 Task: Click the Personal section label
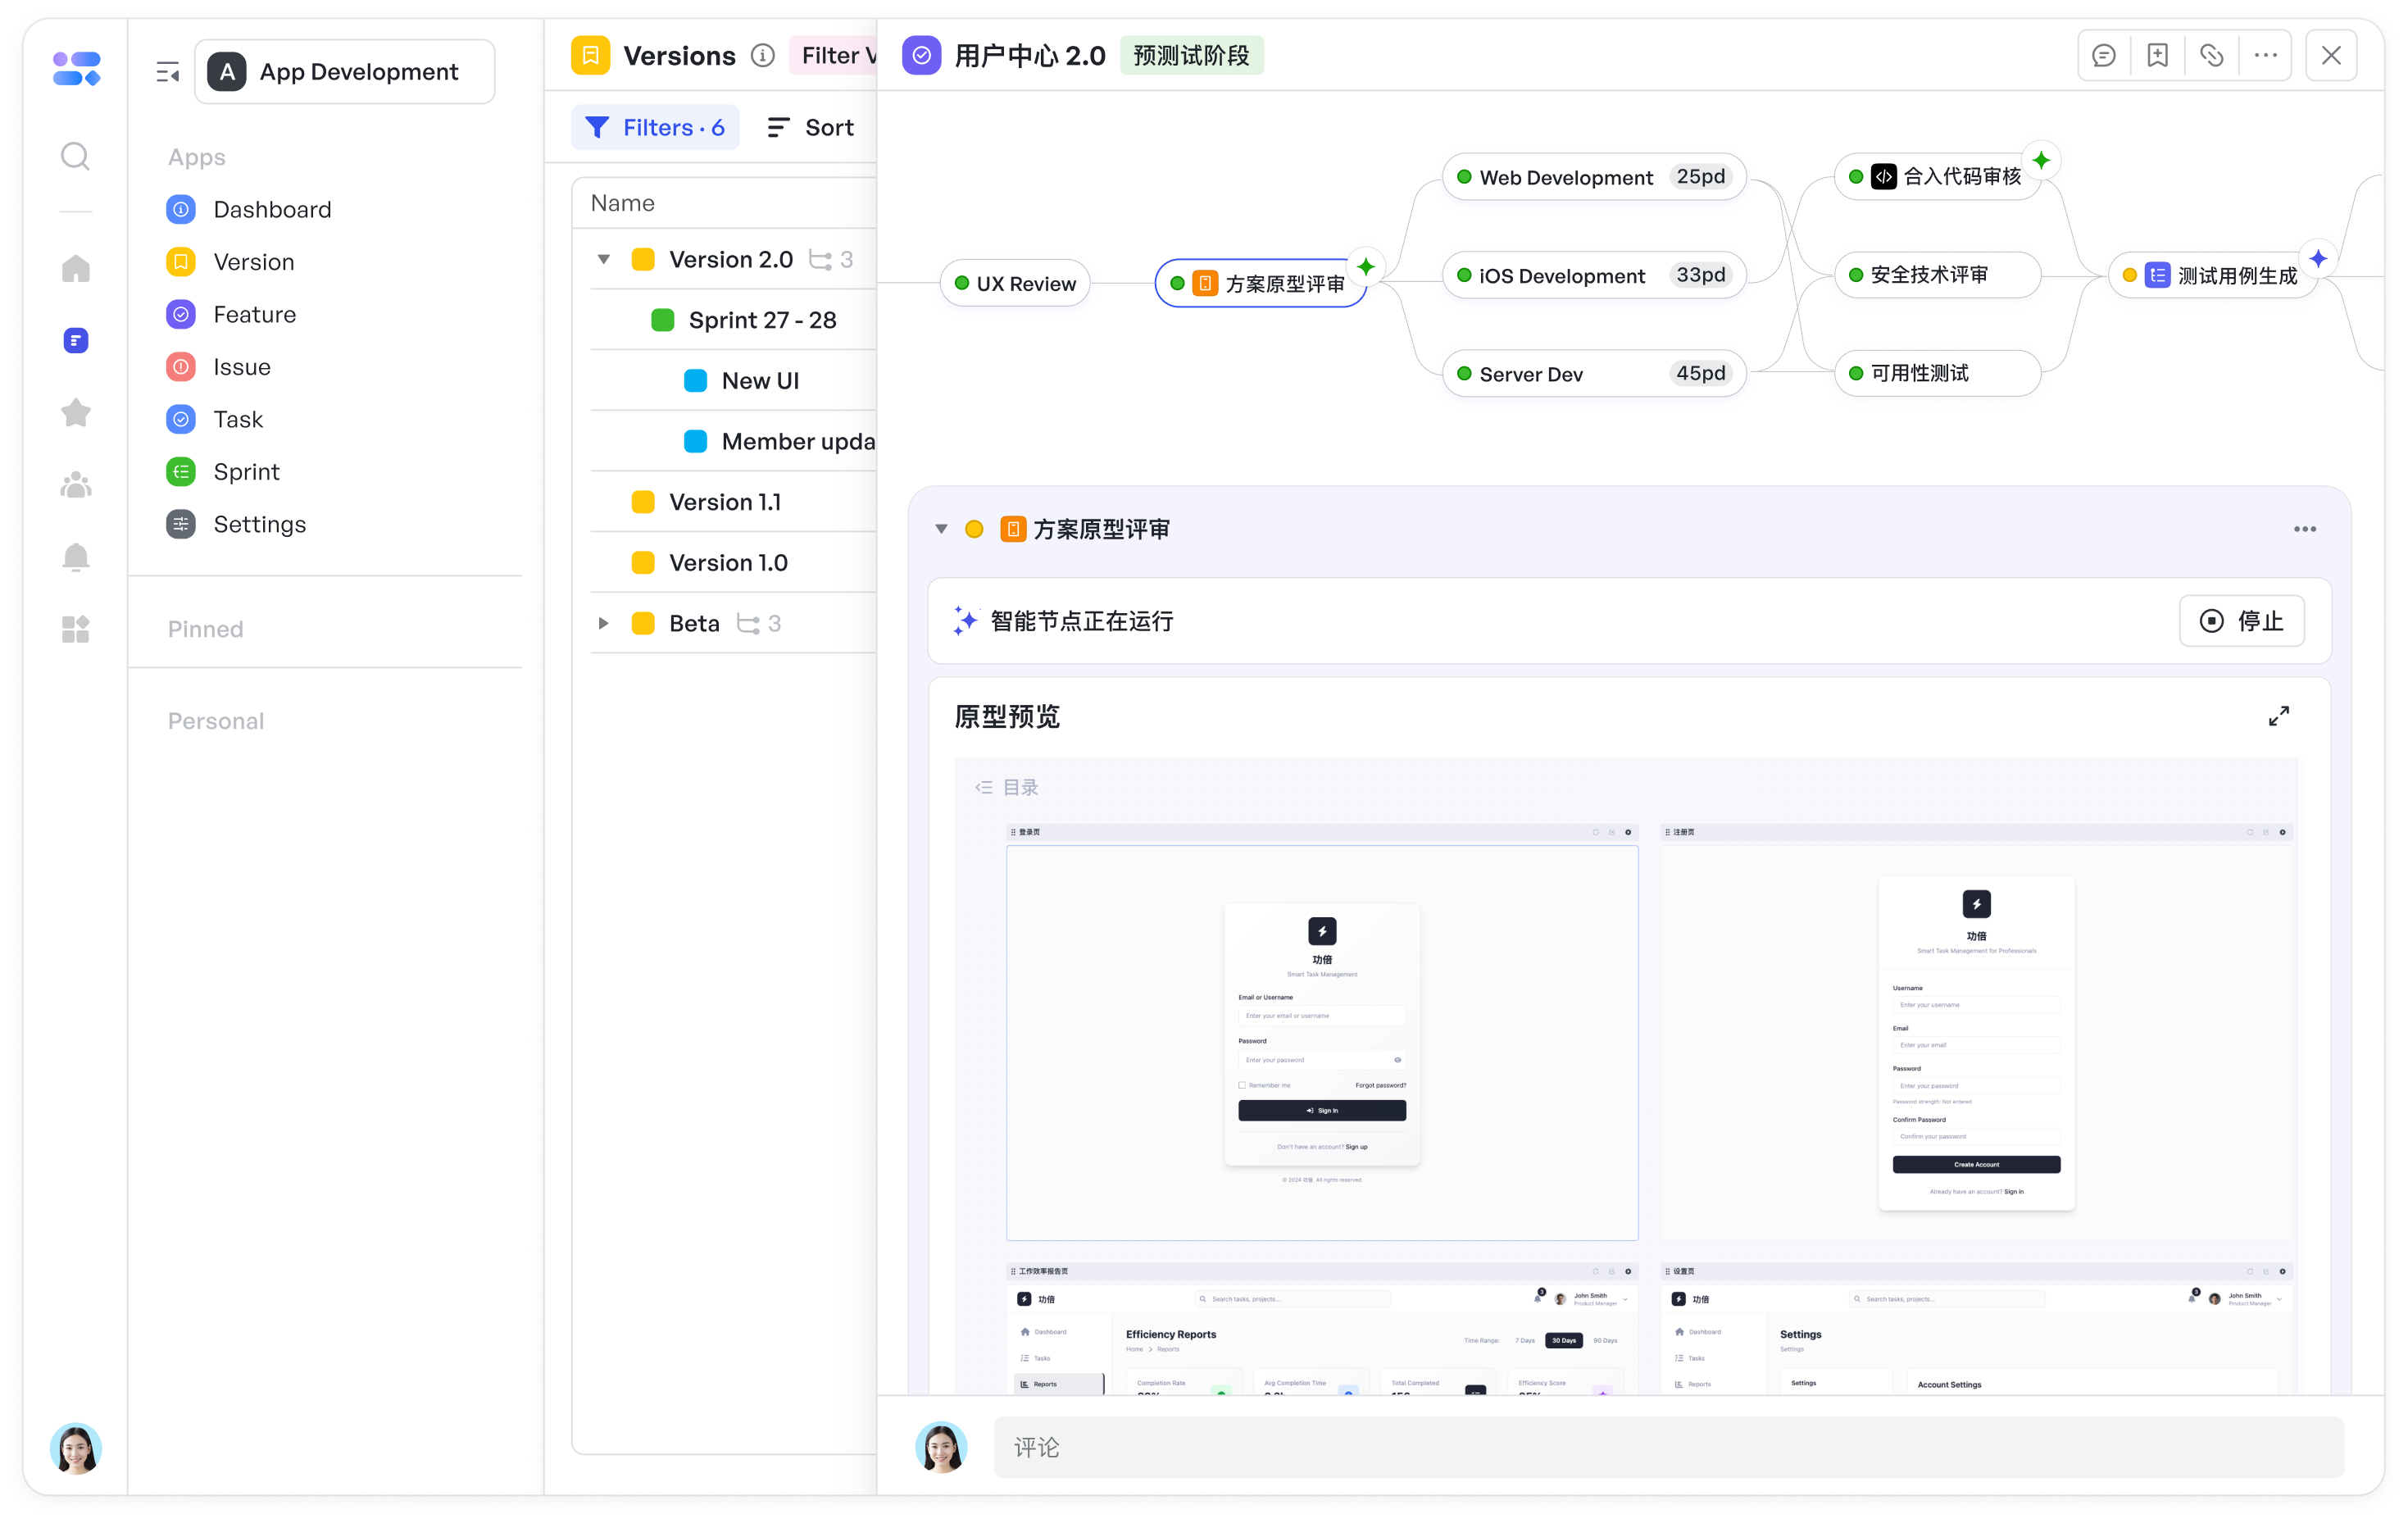216,722
